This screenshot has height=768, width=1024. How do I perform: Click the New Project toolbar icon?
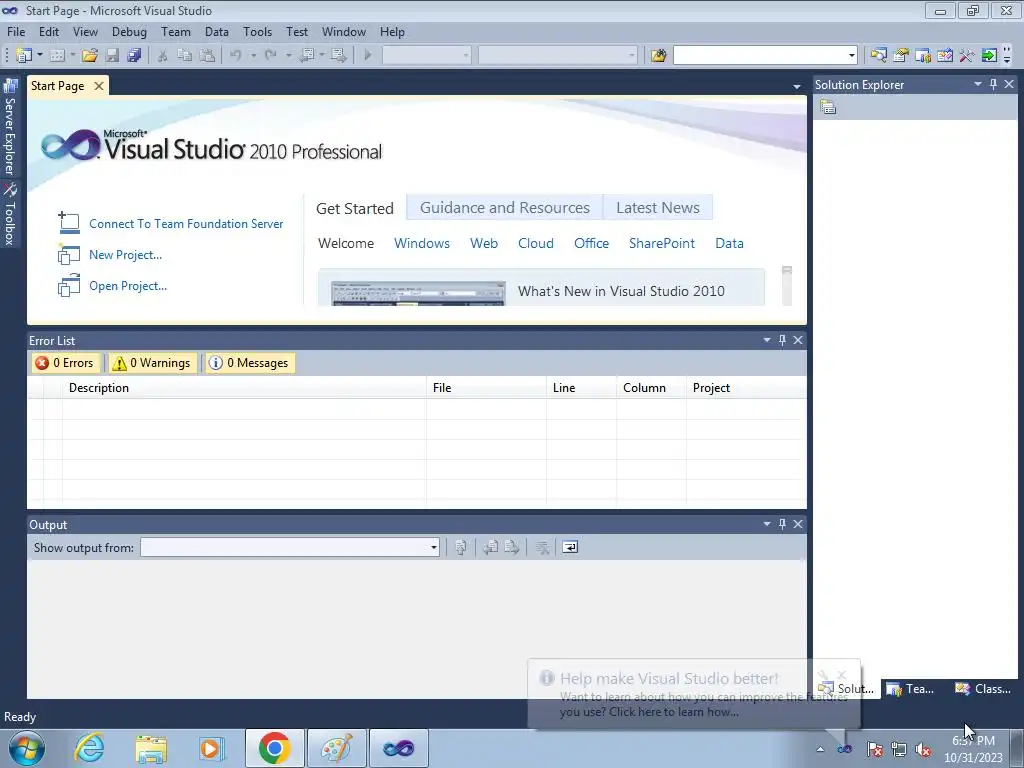[x=24, y=56]
